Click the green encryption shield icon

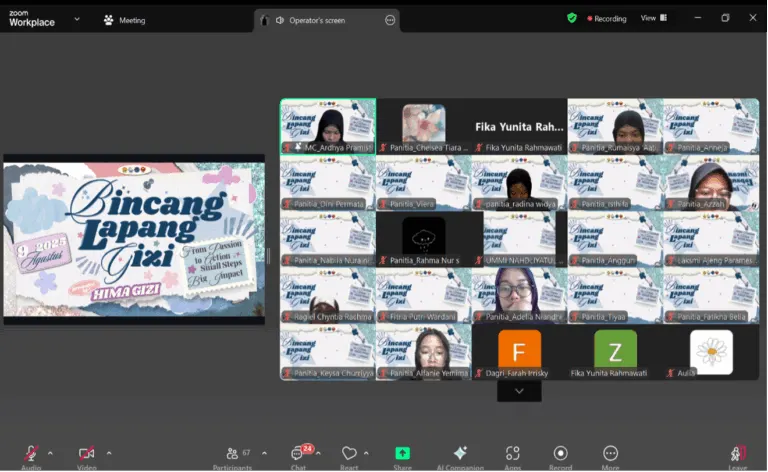click(x=572, y=19)
